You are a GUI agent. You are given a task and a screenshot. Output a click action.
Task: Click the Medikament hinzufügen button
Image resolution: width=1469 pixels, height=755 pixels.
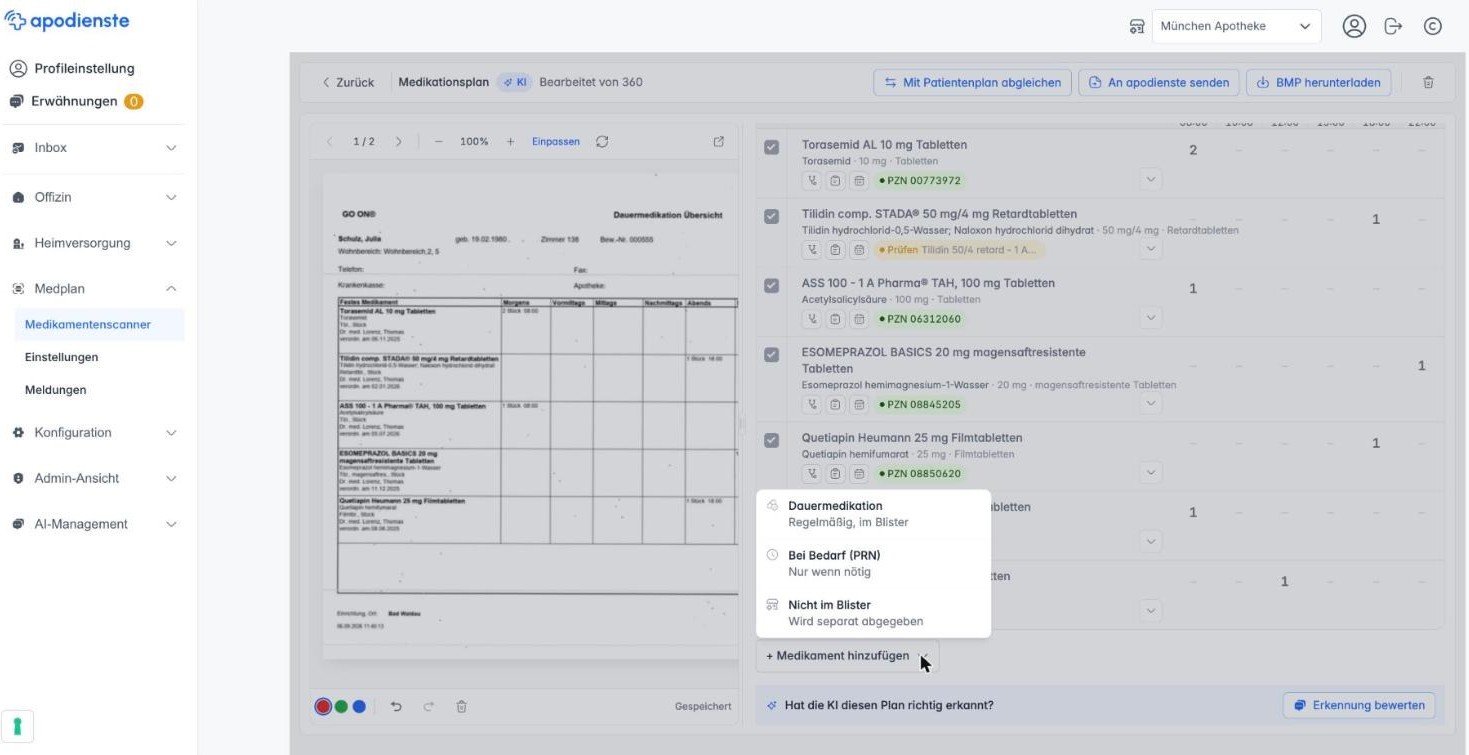pos(847,656)
